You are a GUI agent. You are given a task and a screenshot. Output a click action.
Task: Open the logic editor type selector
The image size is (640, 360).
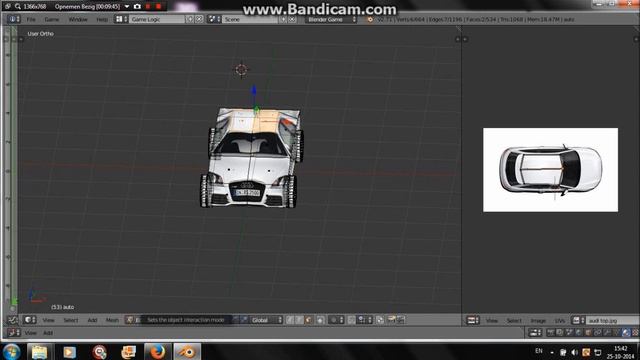14,333
